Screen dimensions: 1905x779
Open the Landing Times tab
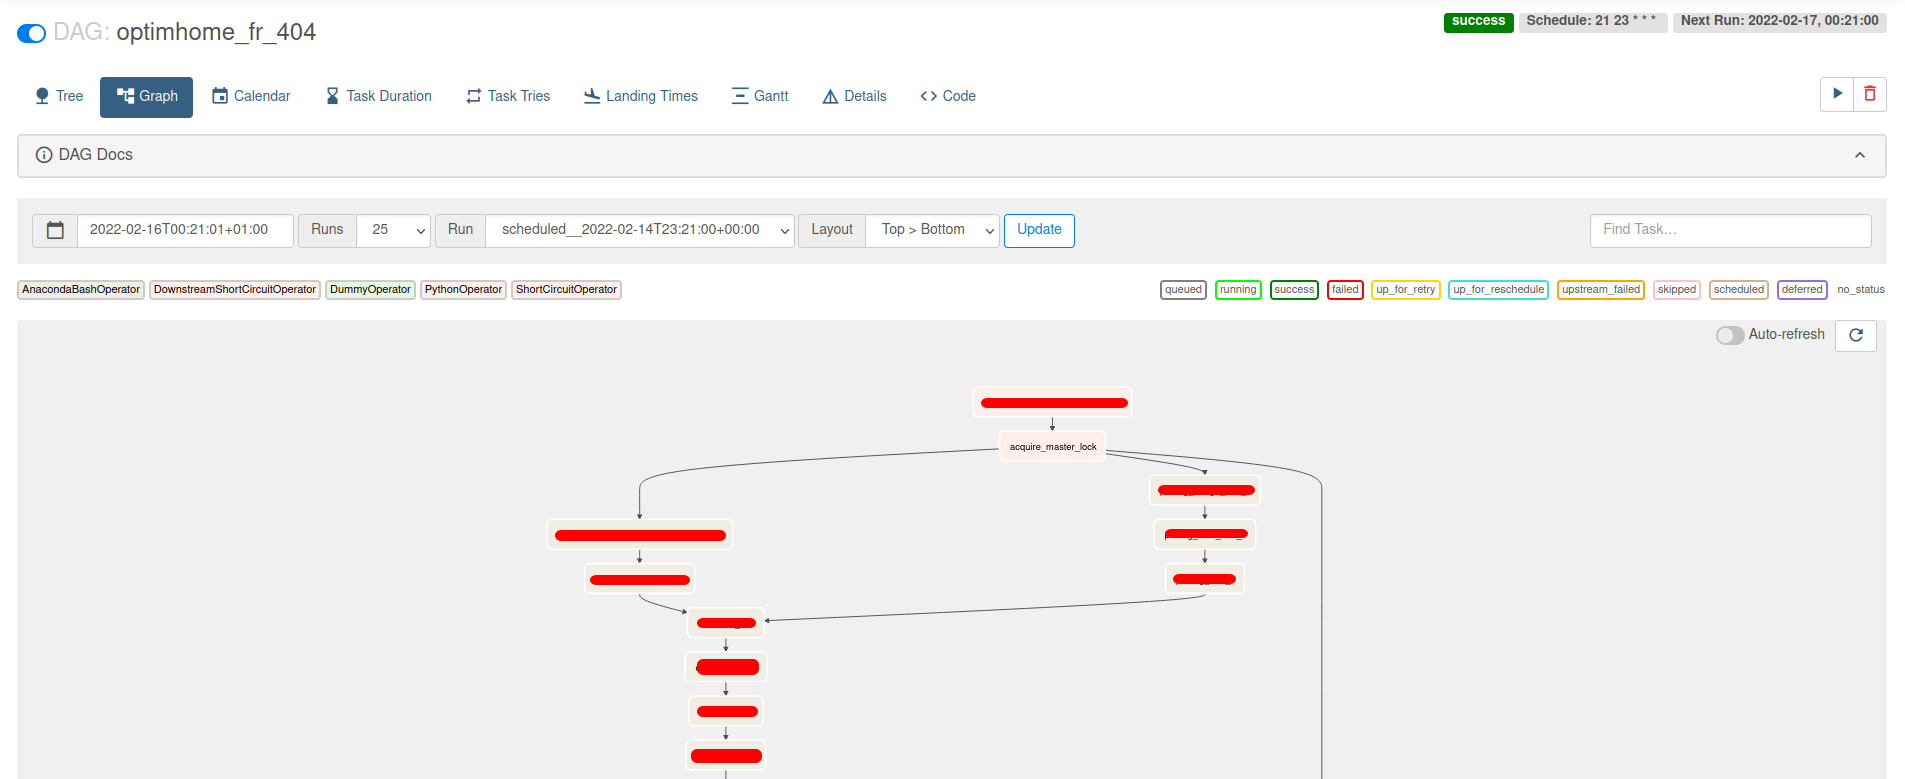click(x=641, y=96)
